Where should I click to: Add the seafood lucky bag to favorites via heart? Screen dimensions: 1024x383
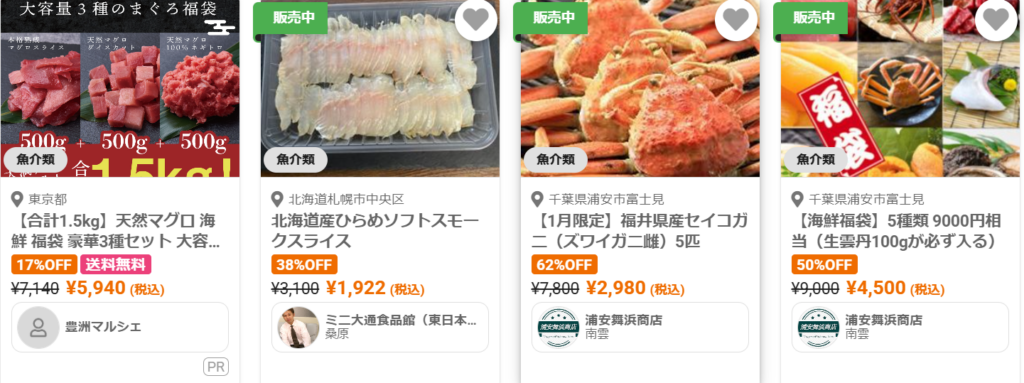[x=996, y=20]
